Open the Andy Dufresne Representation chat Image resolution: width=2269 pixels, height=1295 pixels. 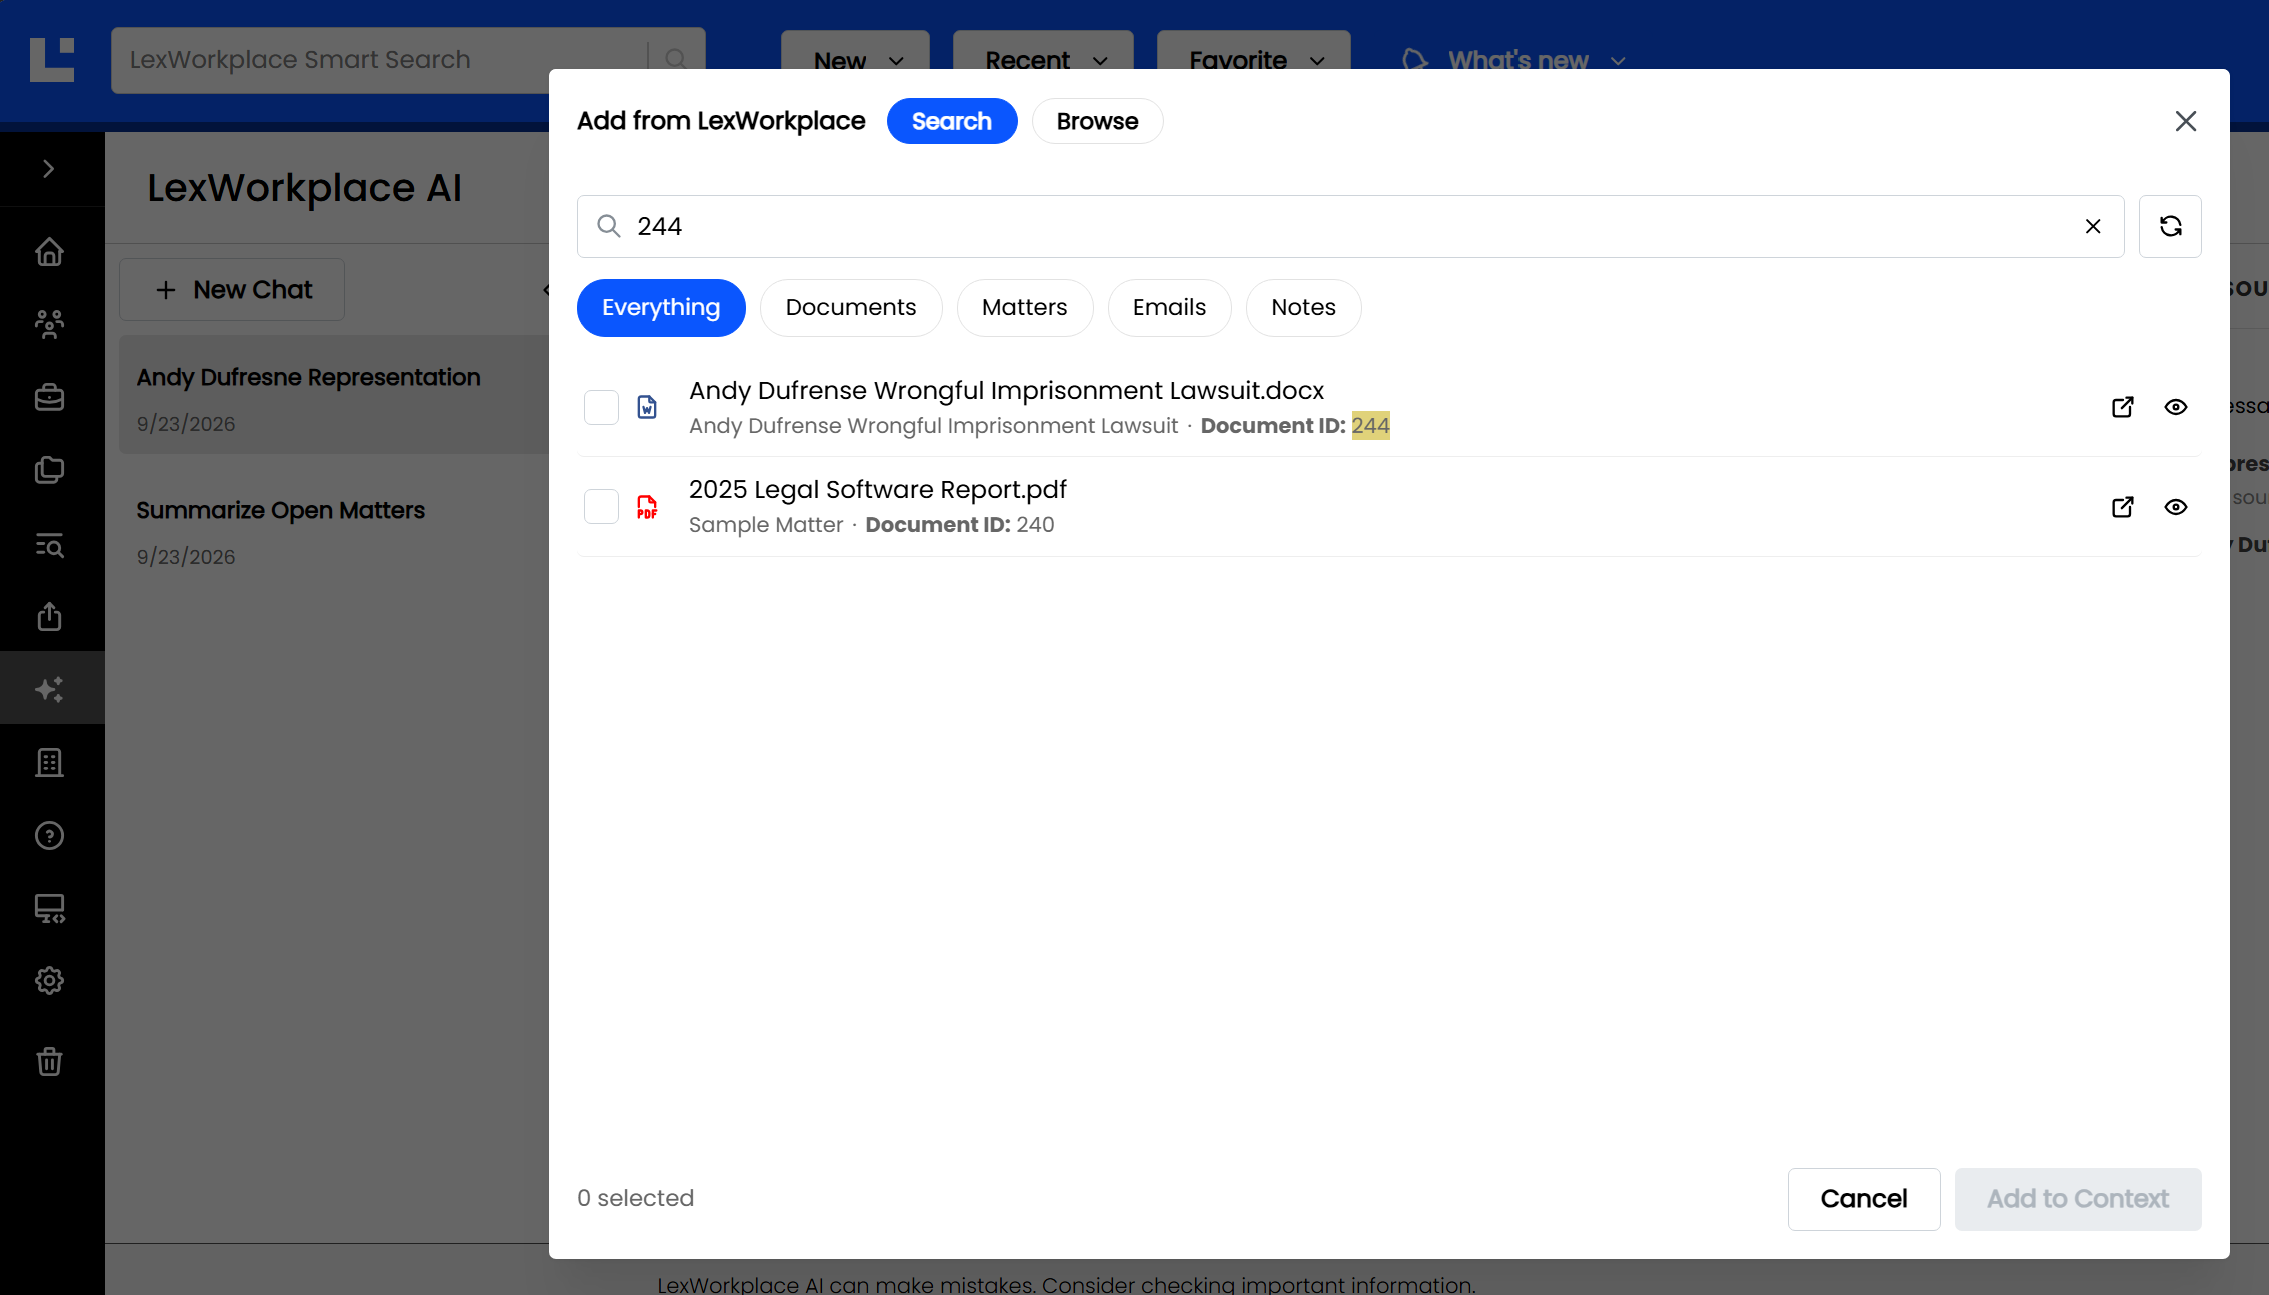(x=334, y=395)
